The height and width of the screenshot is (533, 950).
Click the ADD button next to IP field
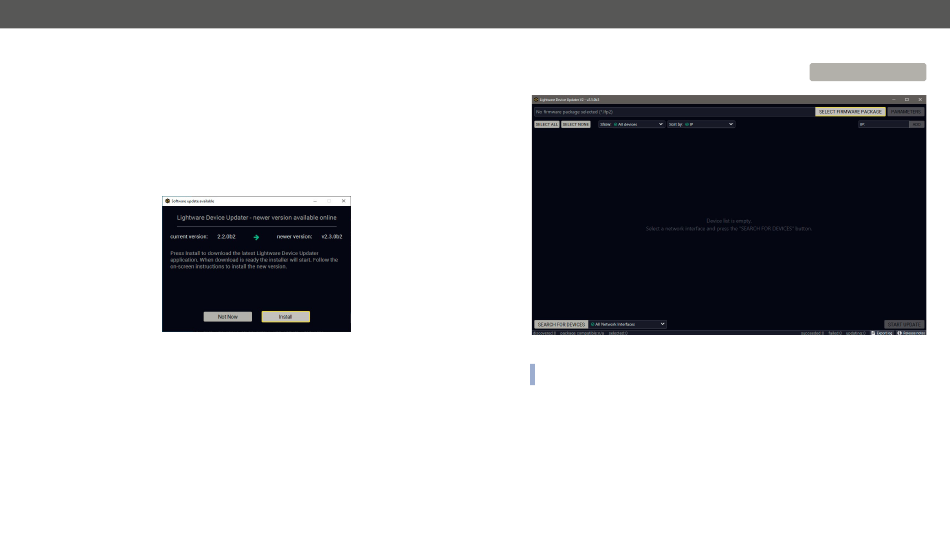tap(917, 124)
